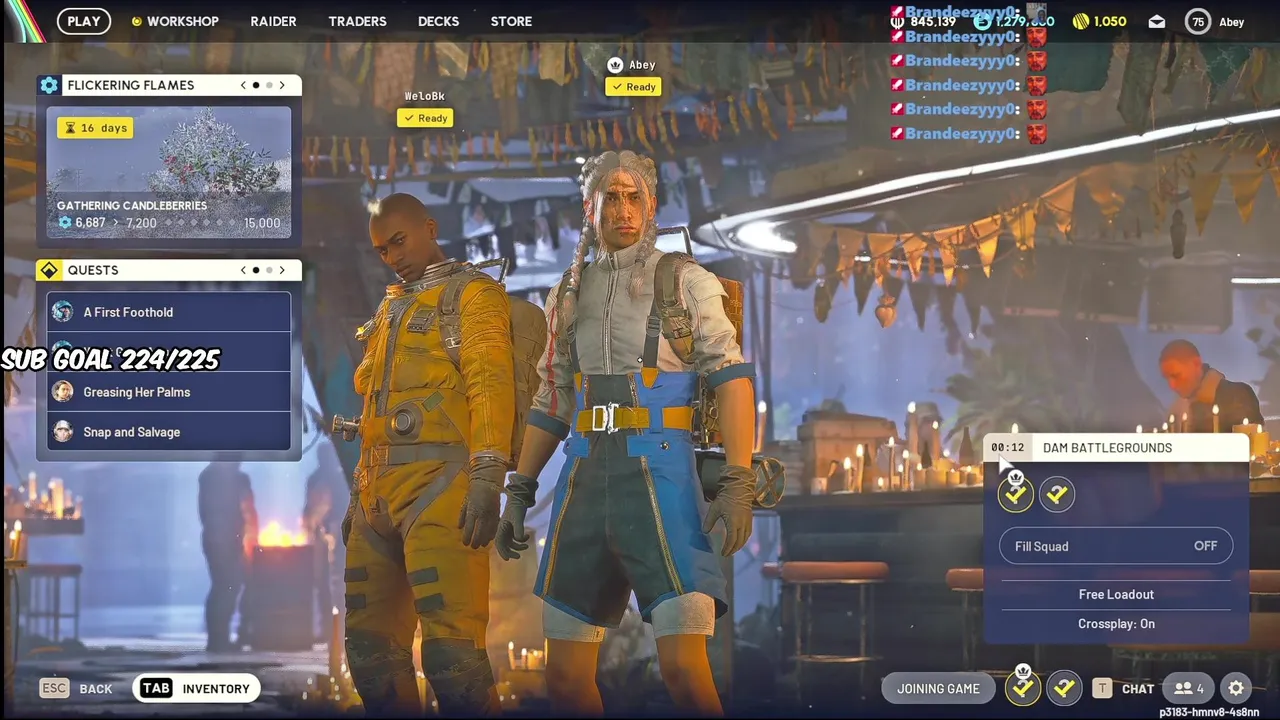Go to next Quests page

click(282, 270)
